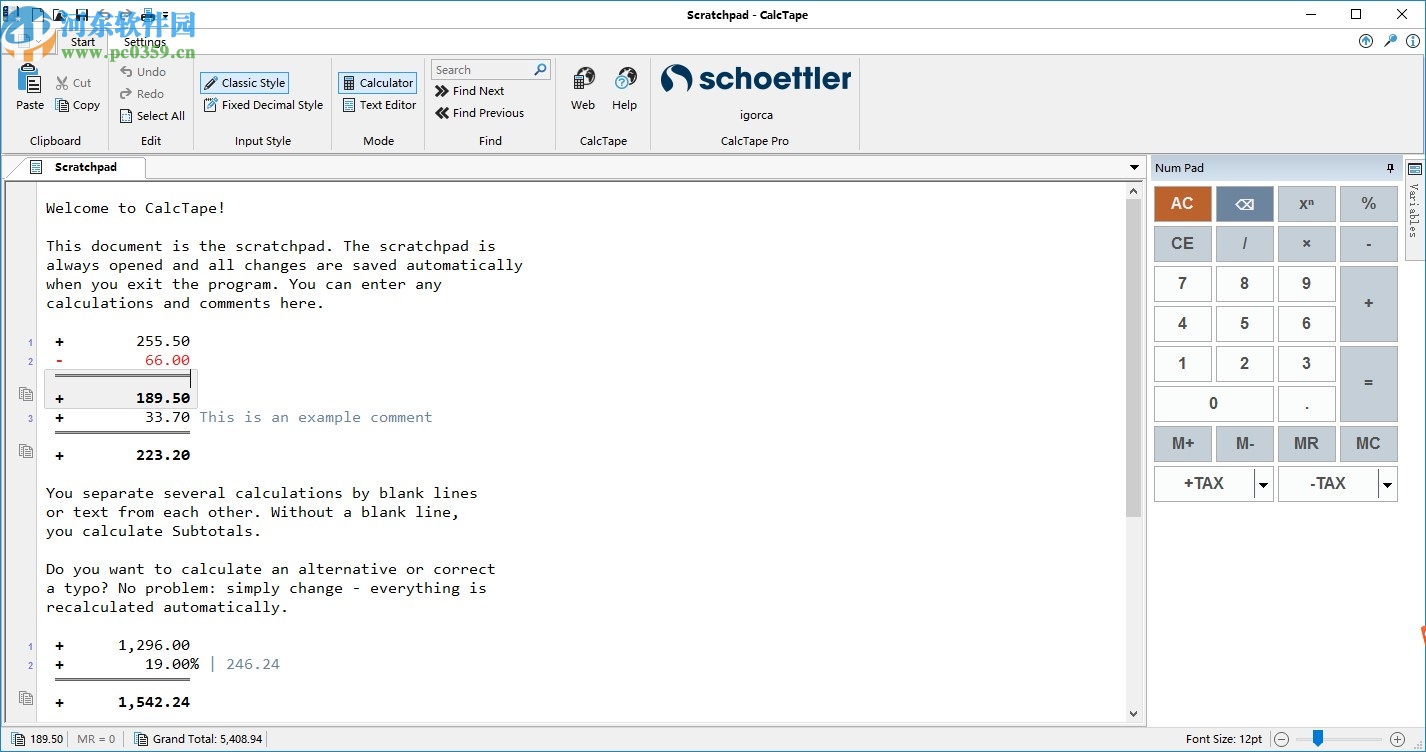The image size is (1426, 752).
Task: Click the number 7 key
Action: (x=1182, y=284)
